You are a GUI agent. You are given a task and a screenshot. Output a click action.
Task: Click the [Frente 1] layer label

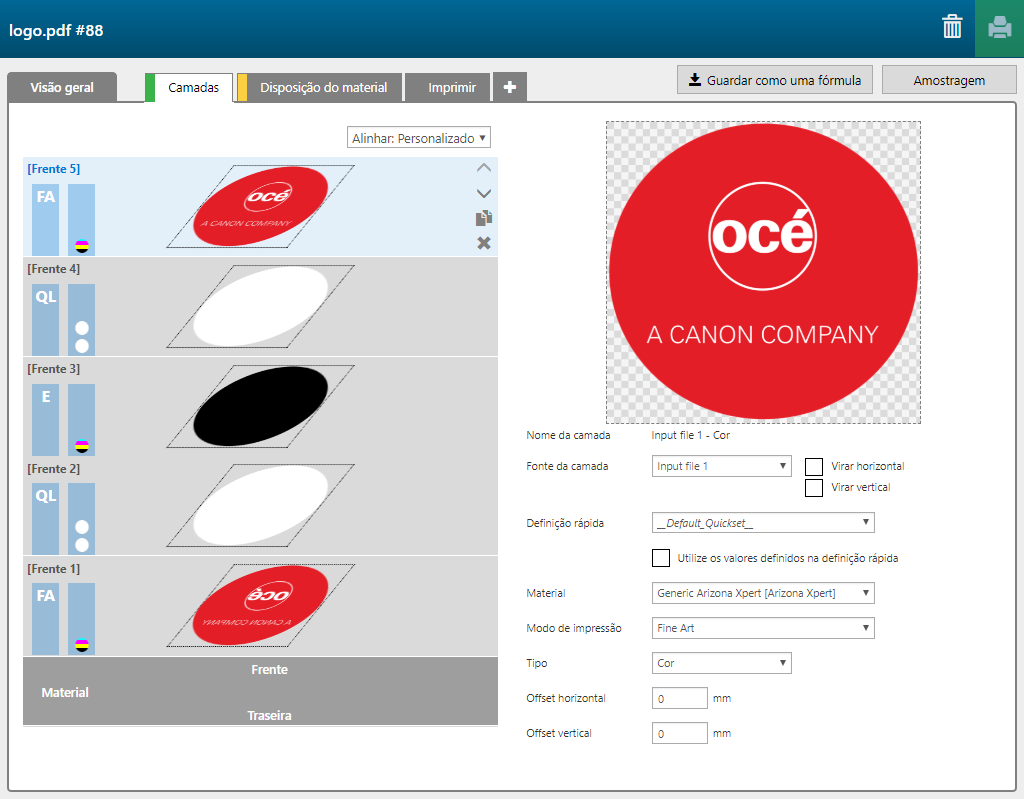tap(54, 568)
